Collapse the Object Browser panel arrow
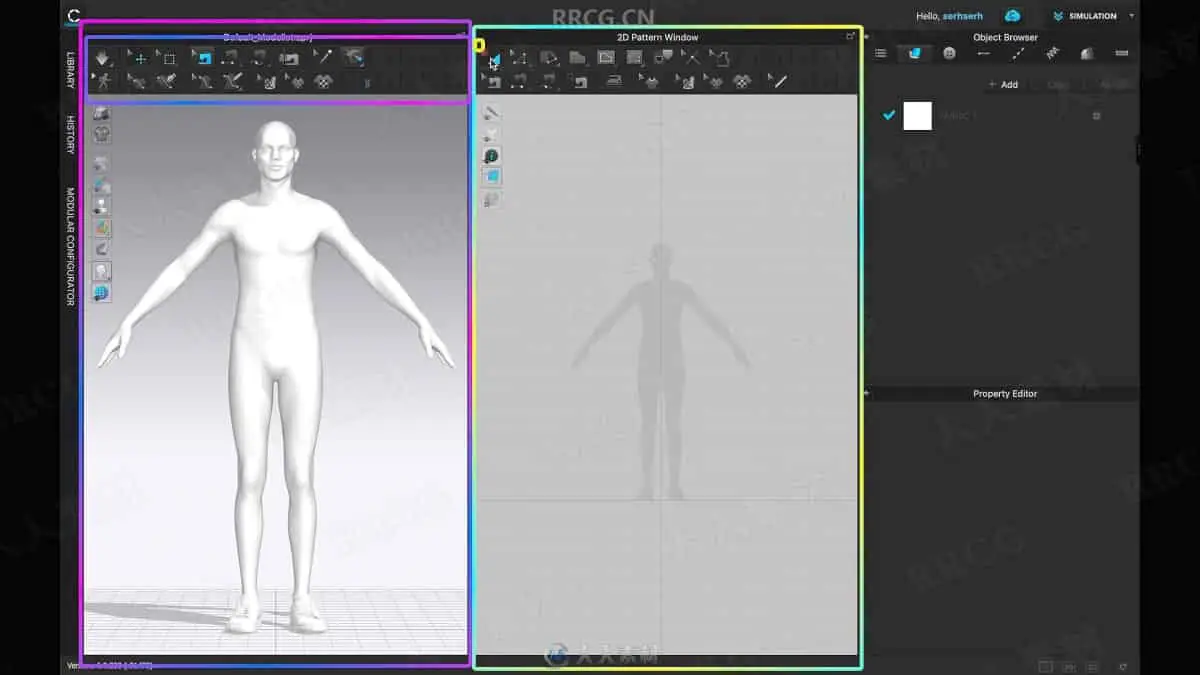Screen dimensions: 1200x675 pos(867,37)
